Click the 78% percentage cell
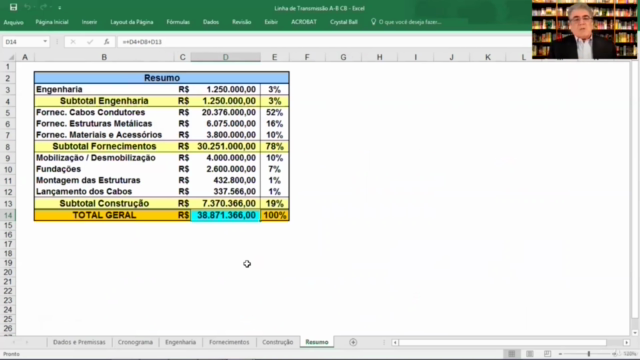This screenshot has width=640, height=360. [274, 147]
